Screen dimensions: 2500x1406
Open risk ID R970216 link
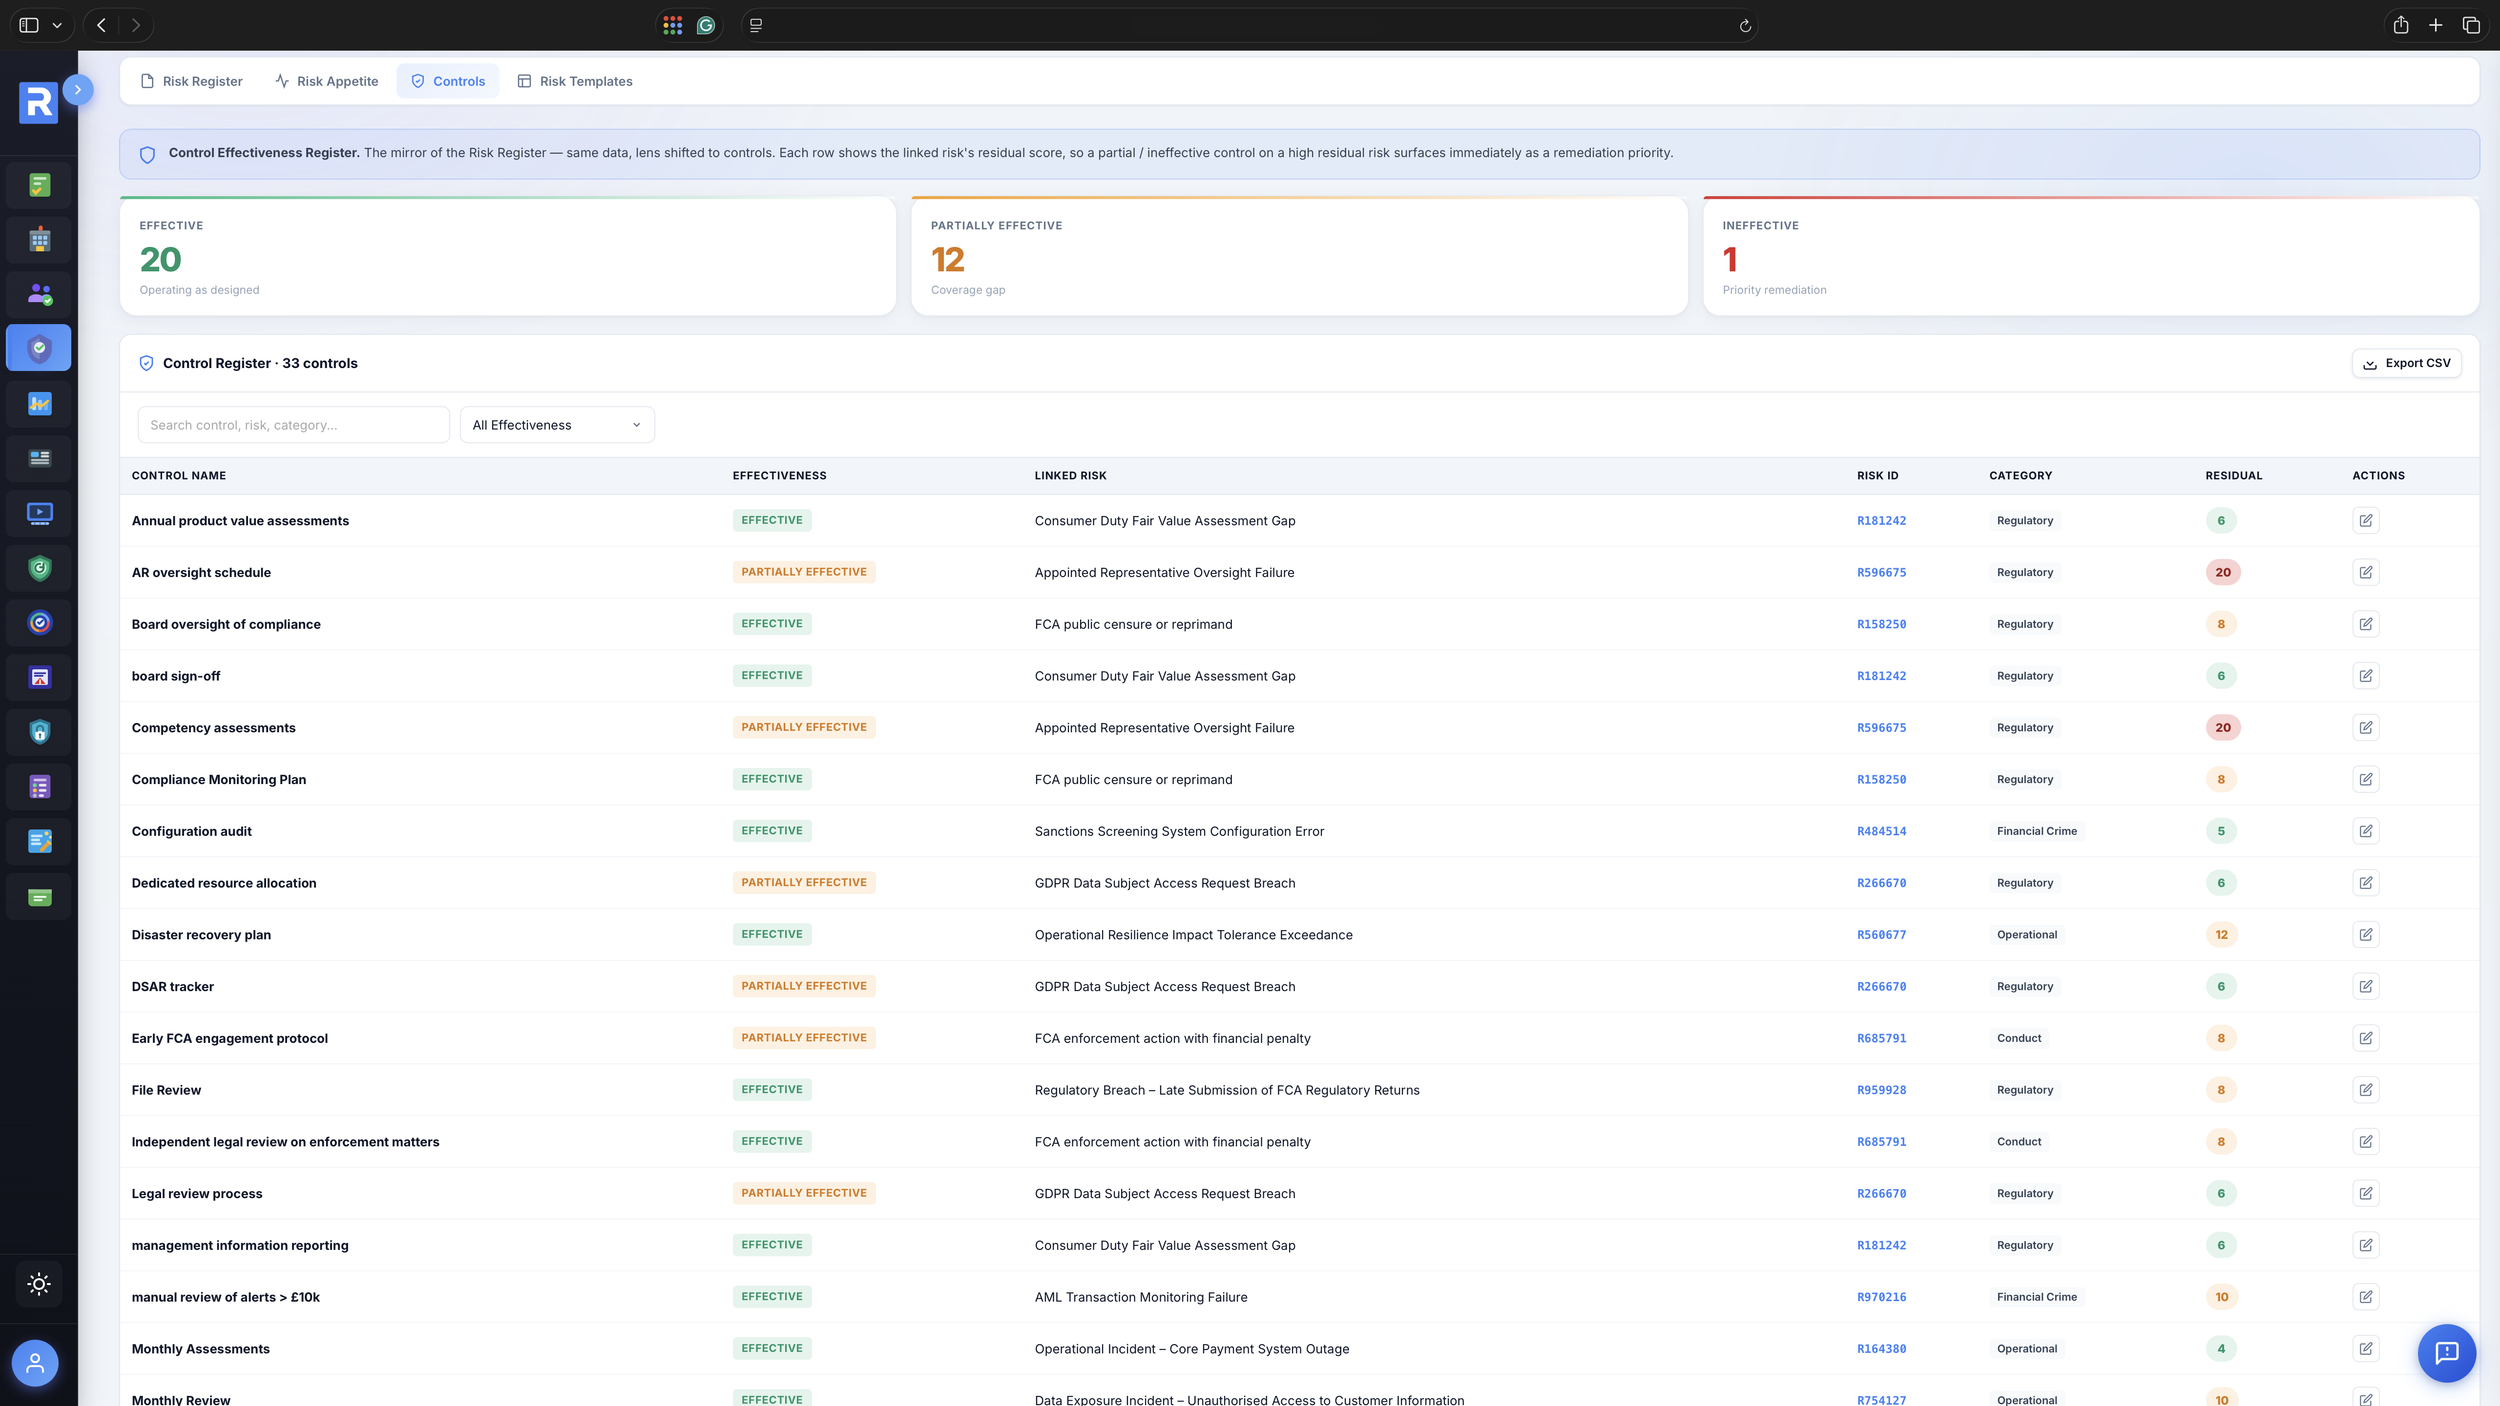click(1881, 1297)
